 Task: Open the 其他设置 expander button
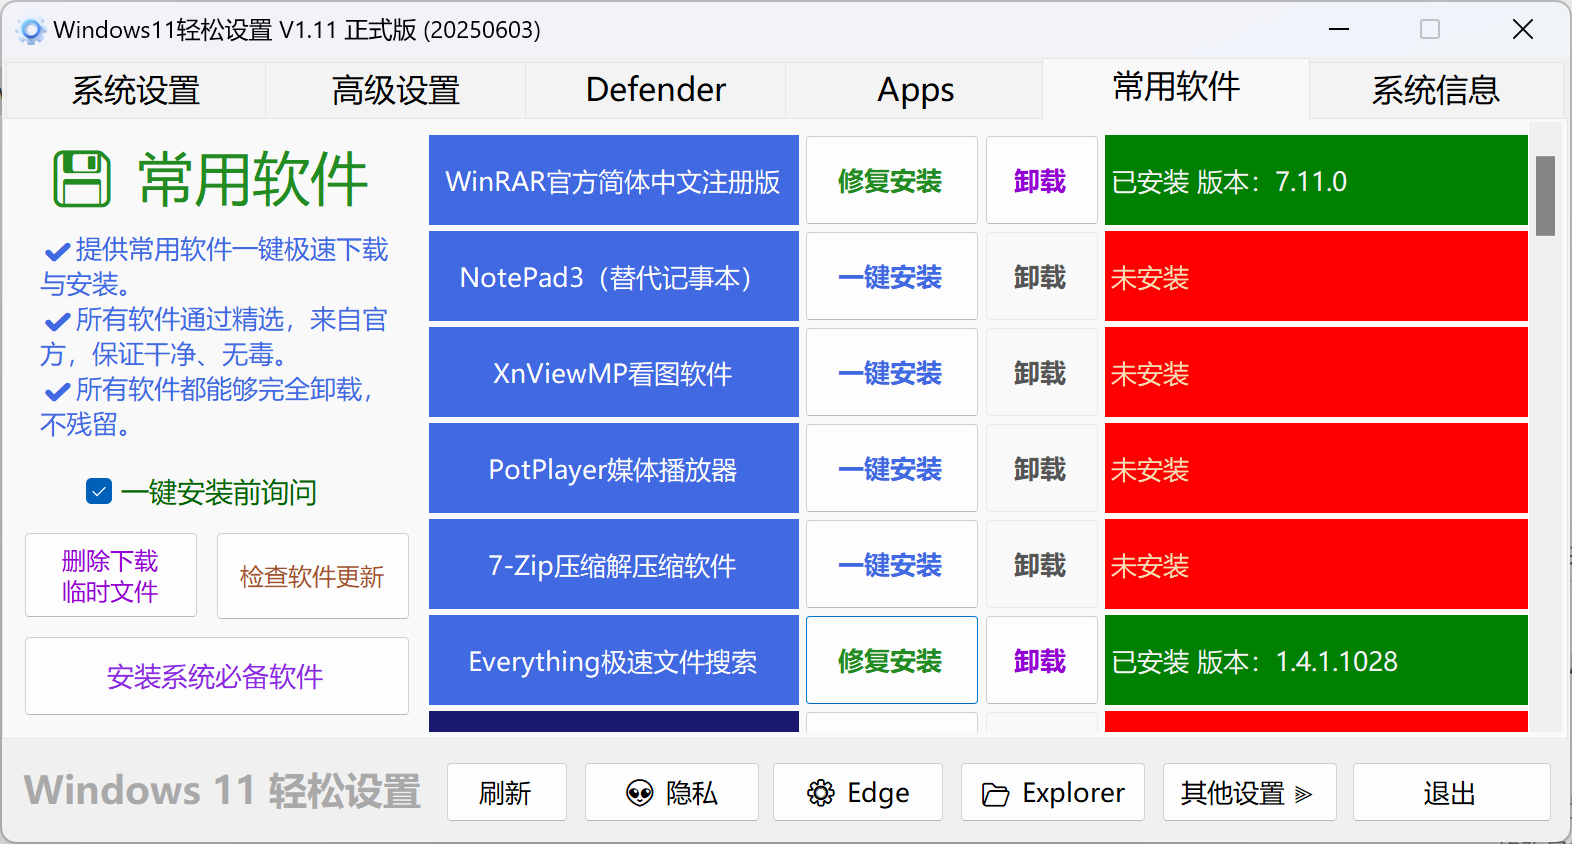click(x=1249, y=792)
